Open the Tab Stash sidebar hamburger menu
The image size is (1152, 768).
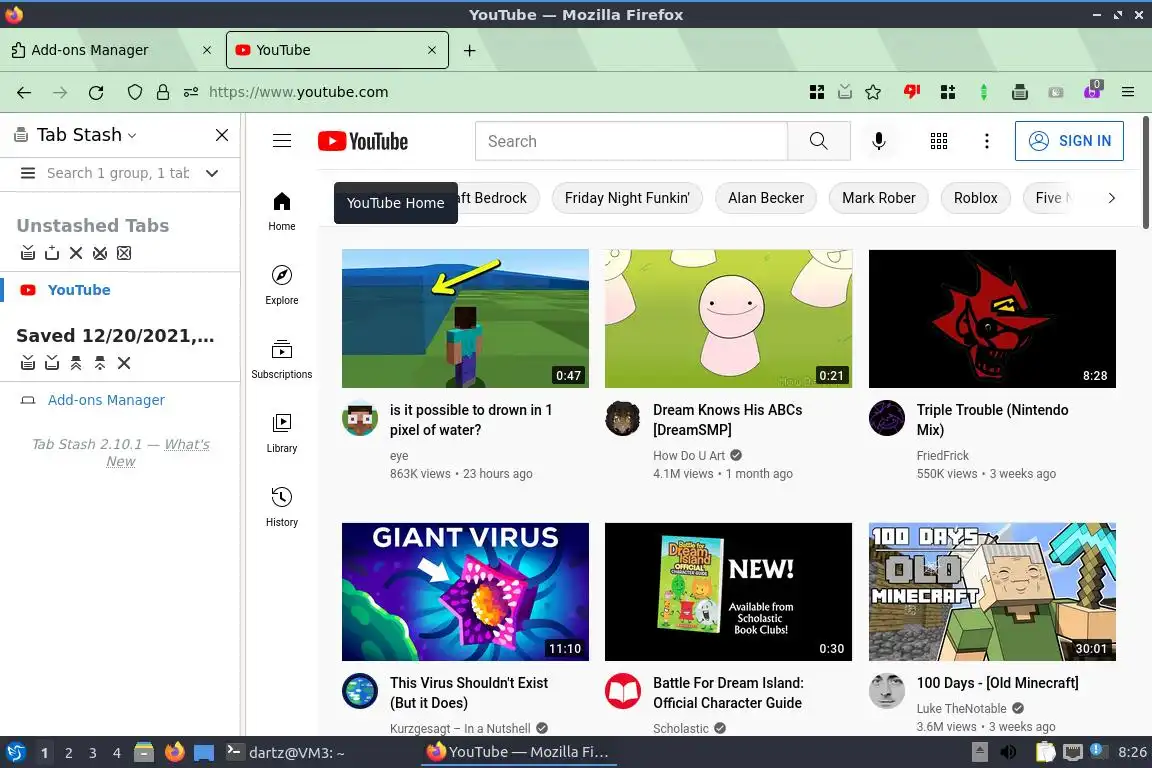(28, 173)
